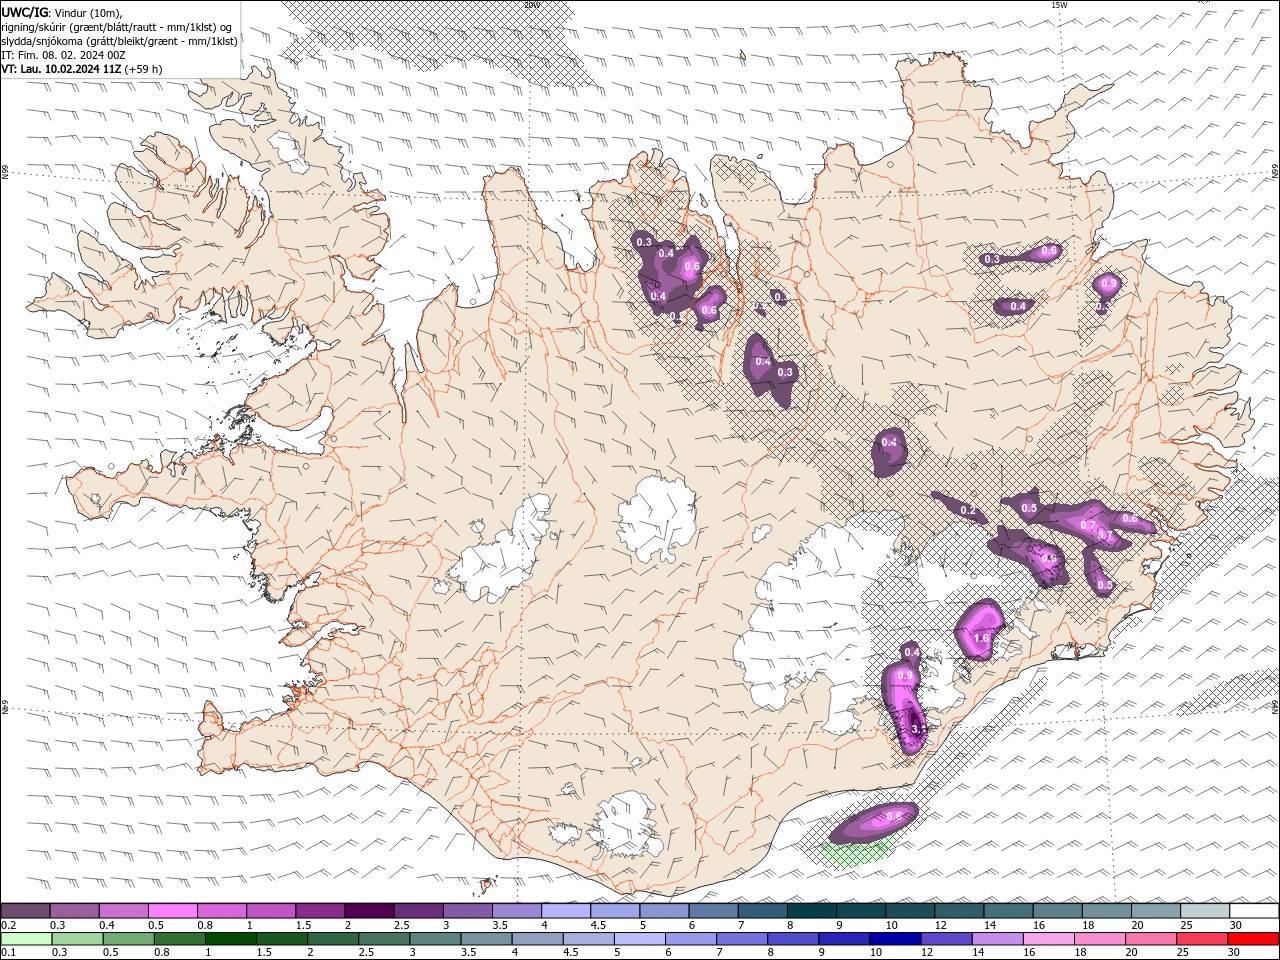Pick the dark purple upper swatch starting at 2
Viewport: 1280px width, 960px height.
(x=369, y=911)
